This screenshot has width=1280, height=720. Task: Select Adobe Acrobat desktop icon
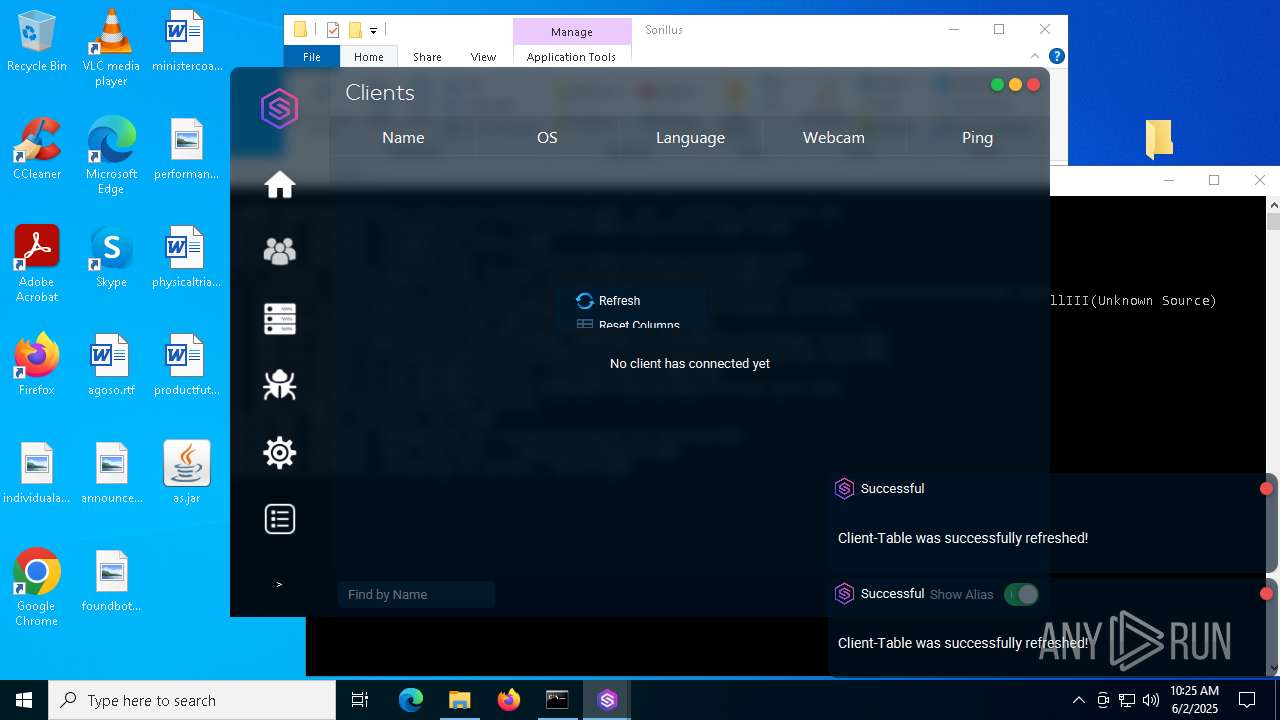37,264
